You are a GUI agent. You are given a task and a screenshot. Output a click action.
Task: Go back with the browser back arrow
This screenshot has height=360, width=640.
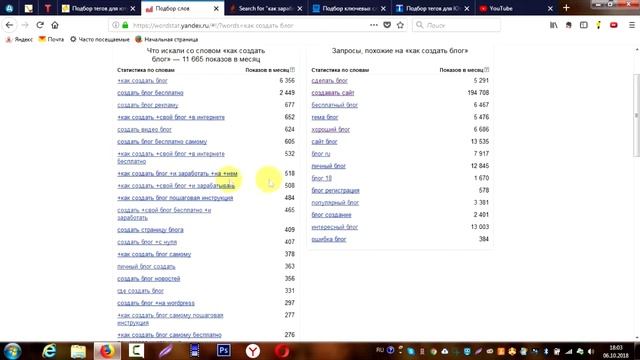click(x=9, y=25)
